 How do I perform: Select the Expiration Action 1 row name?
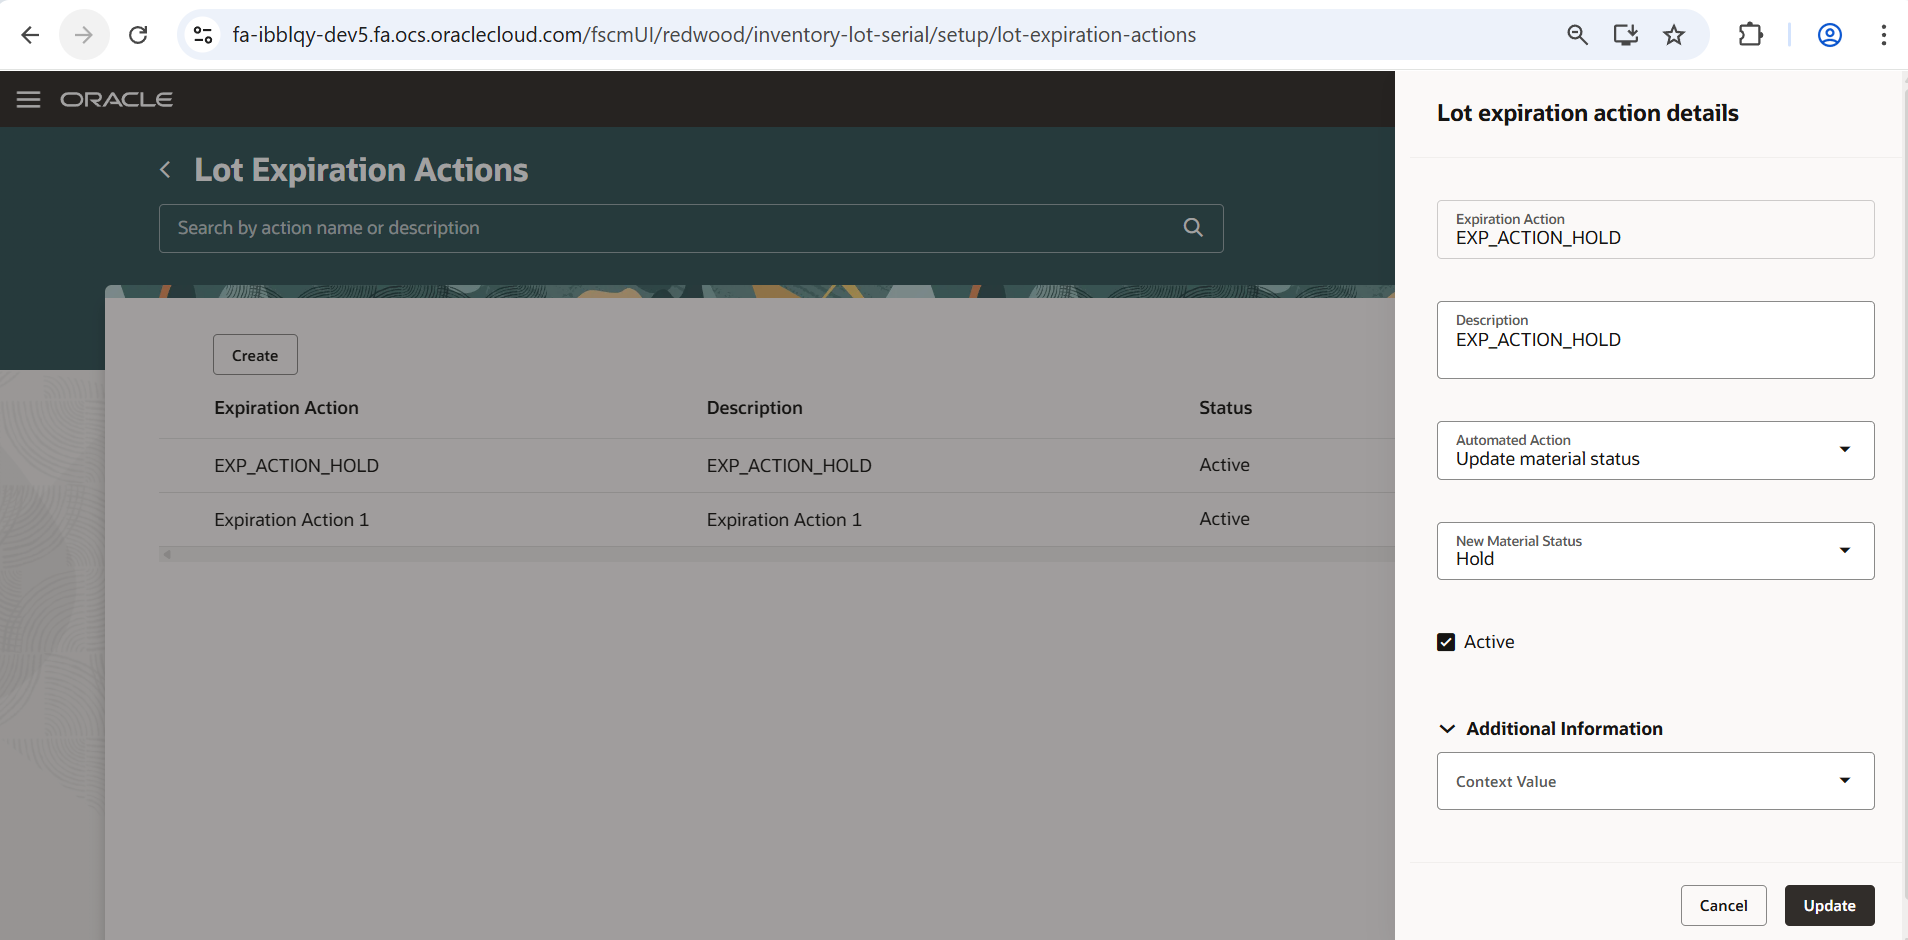(291, 520)
